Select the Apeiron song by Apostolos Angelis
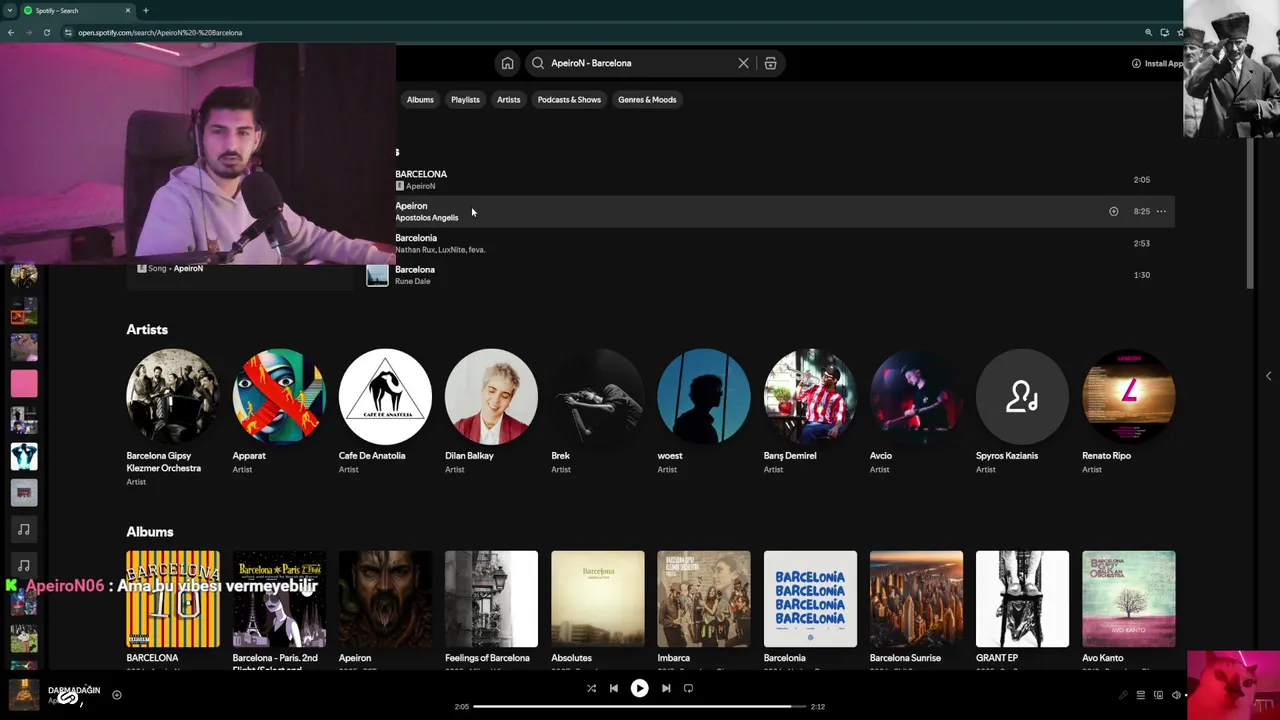This screenshot has width=1280, height=720. (770, 211)
